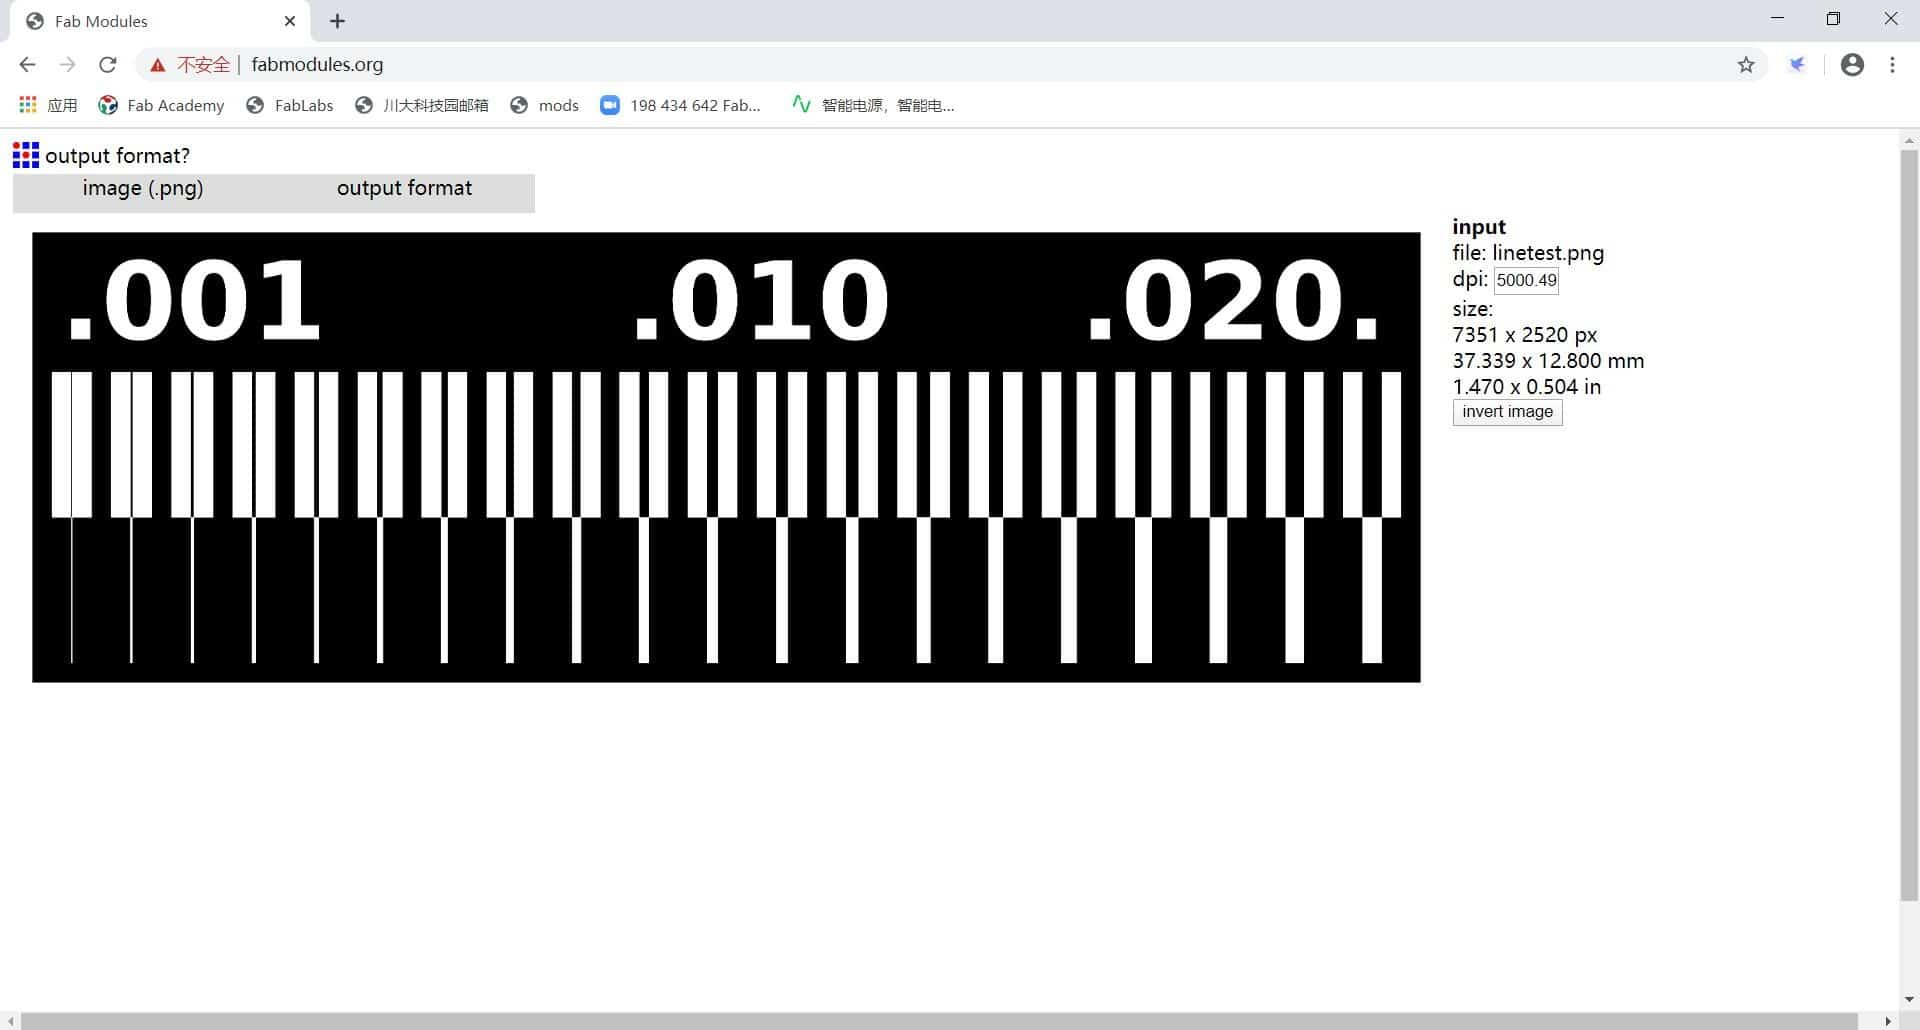Click the vertical scrollbar thumb
1920x1030 pixels.
1909,525
